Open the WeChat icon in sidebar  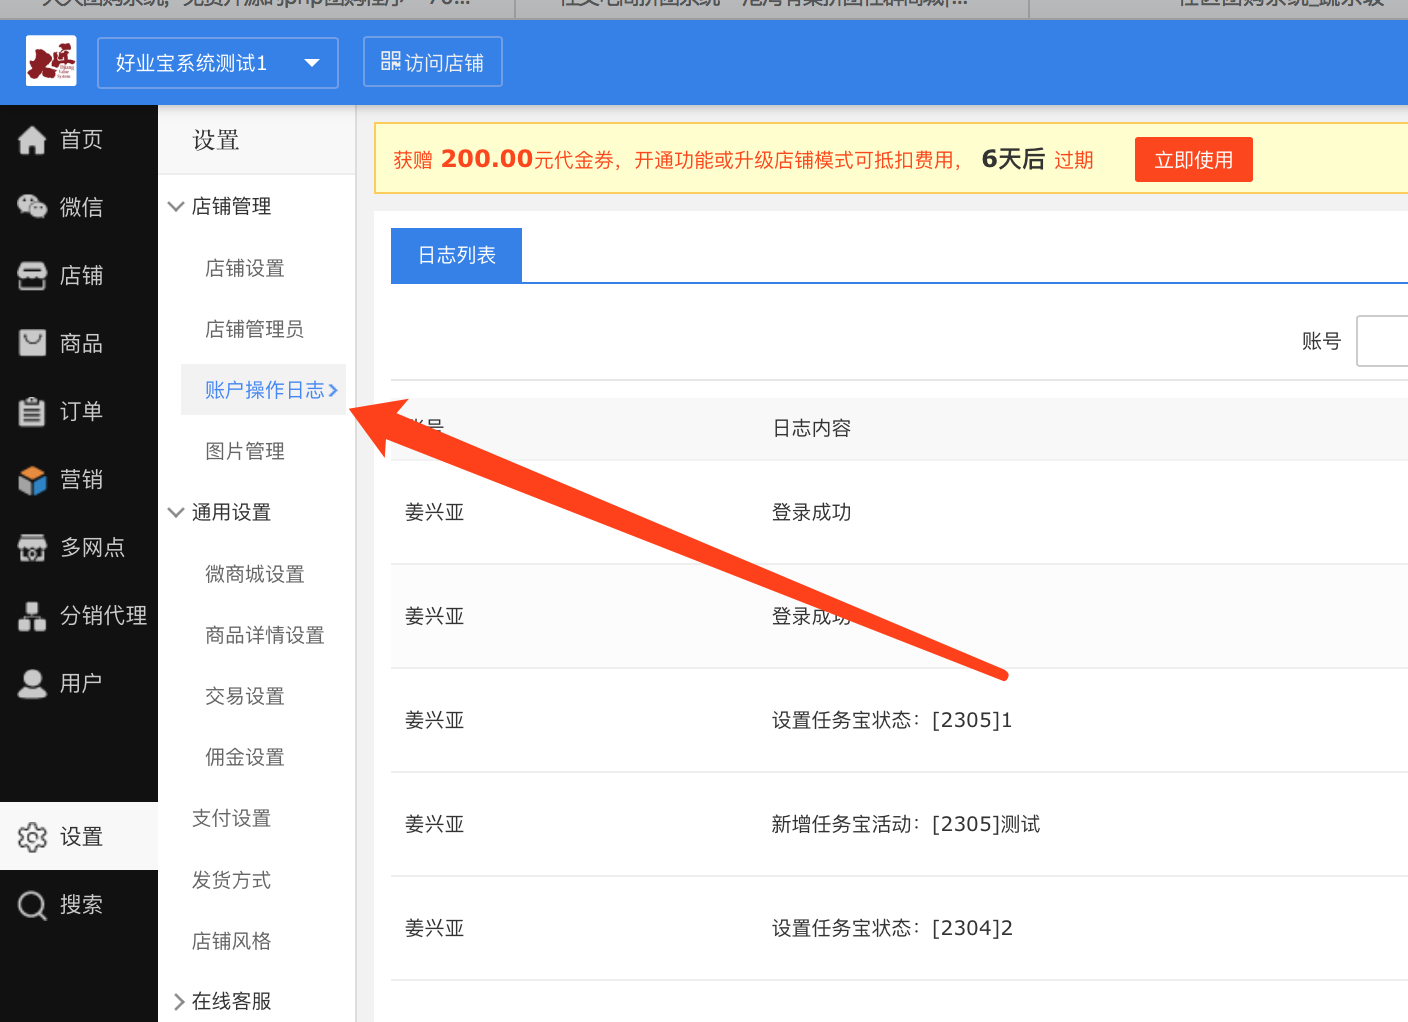click(x=32, y=207)
